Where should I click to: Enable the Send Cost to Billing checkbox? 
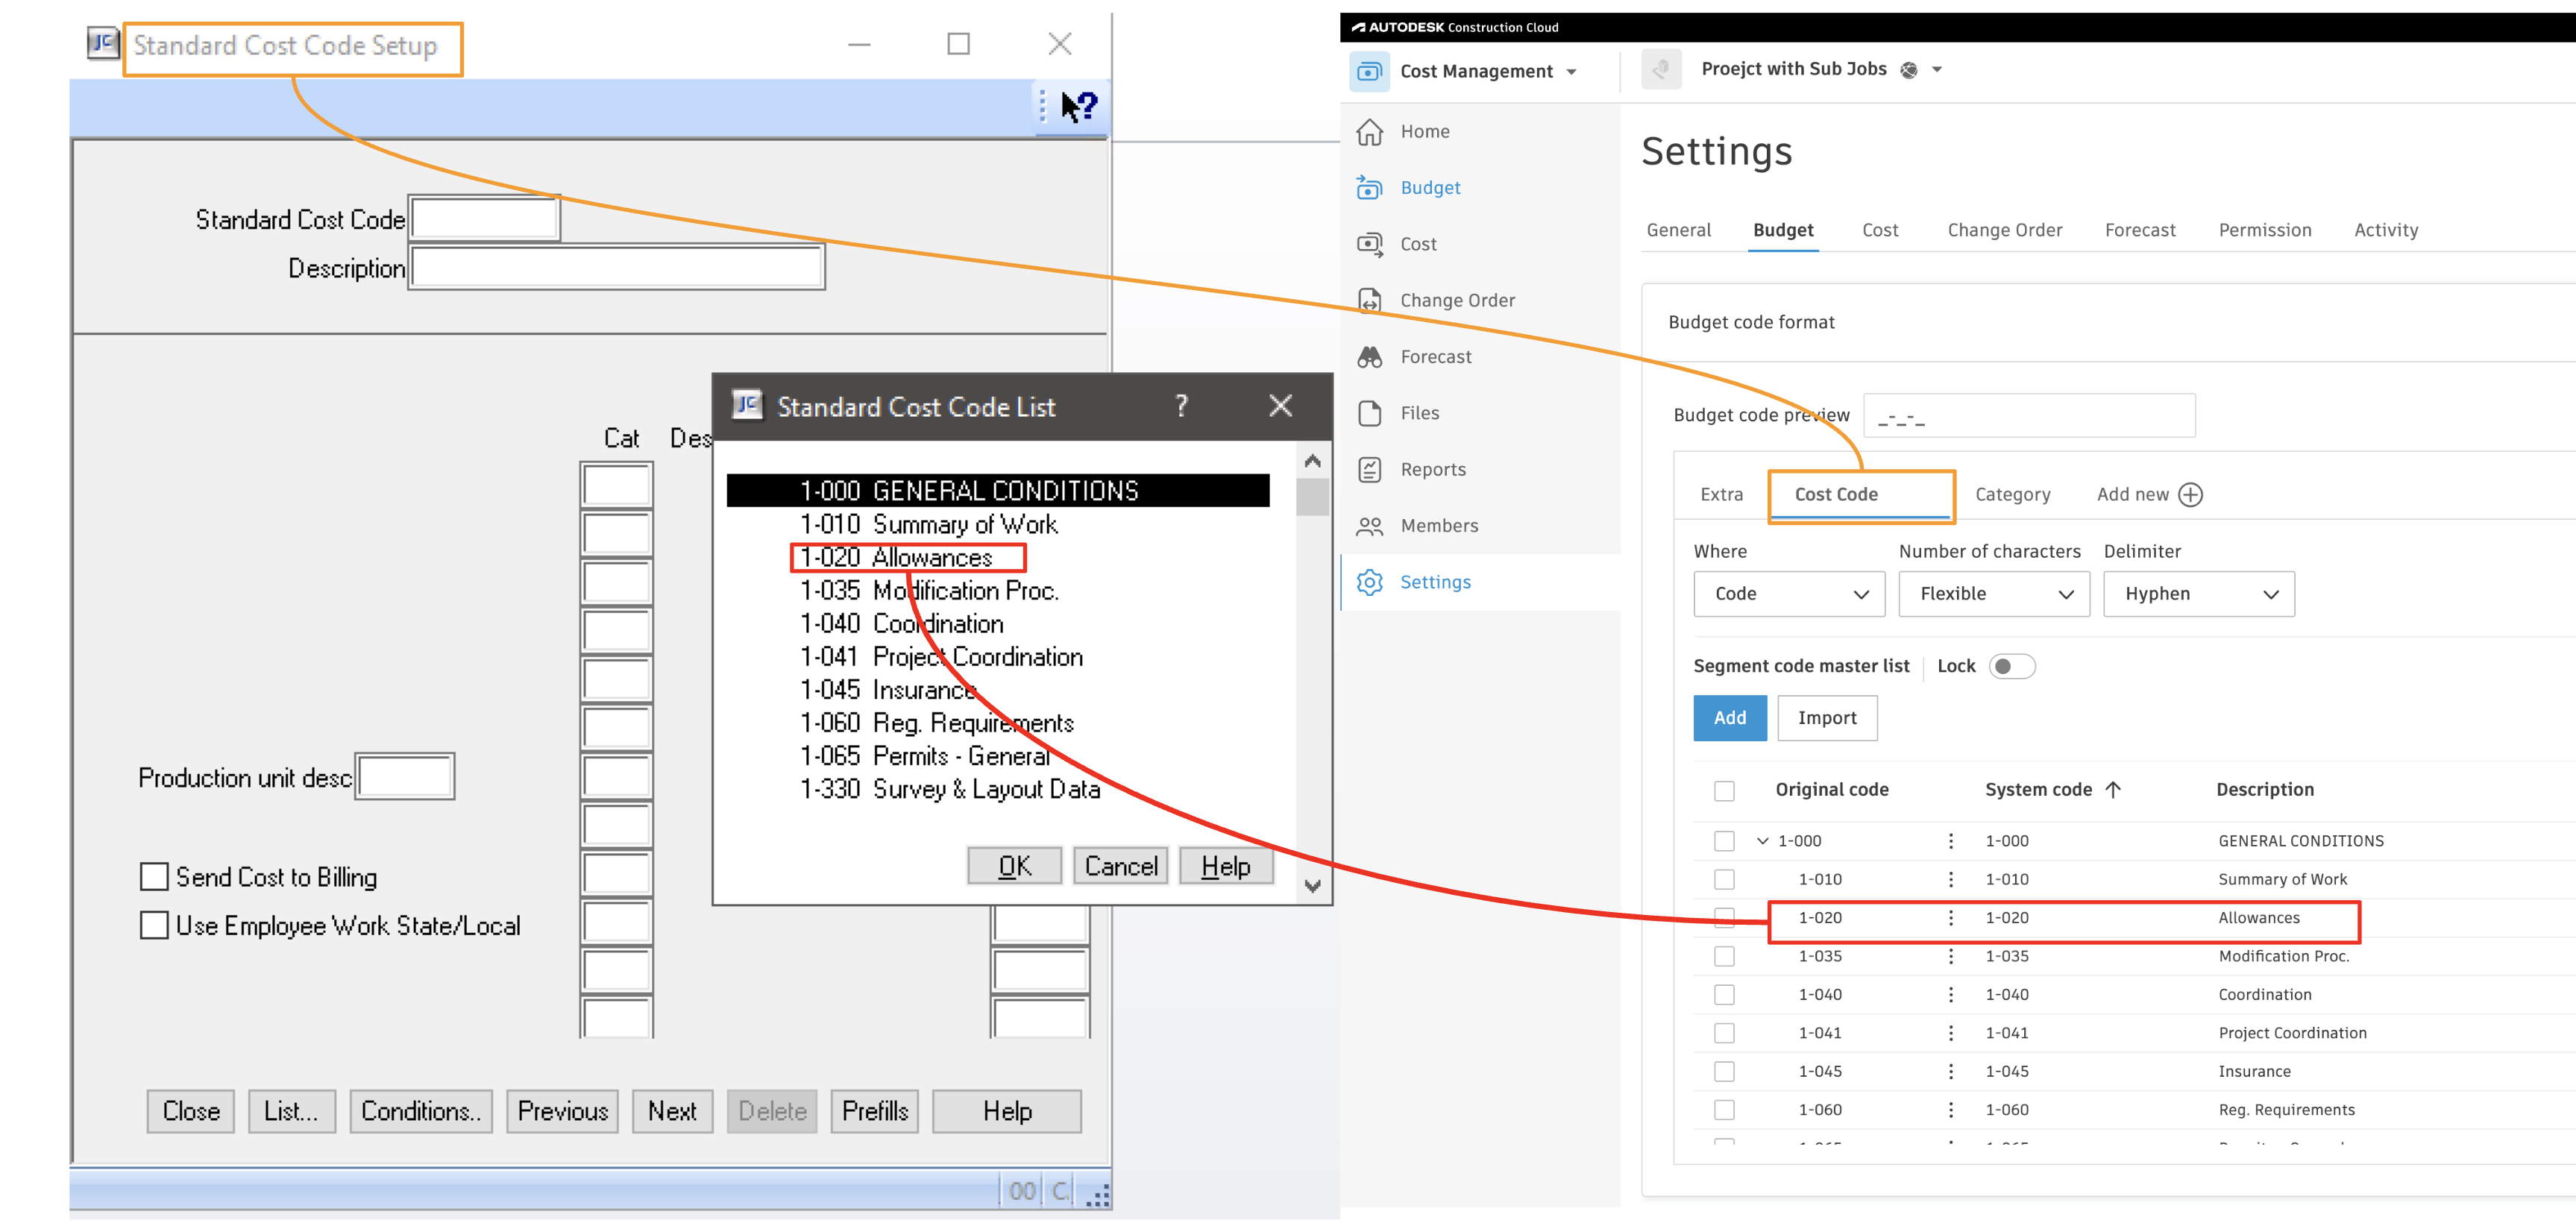pos(154,877)
